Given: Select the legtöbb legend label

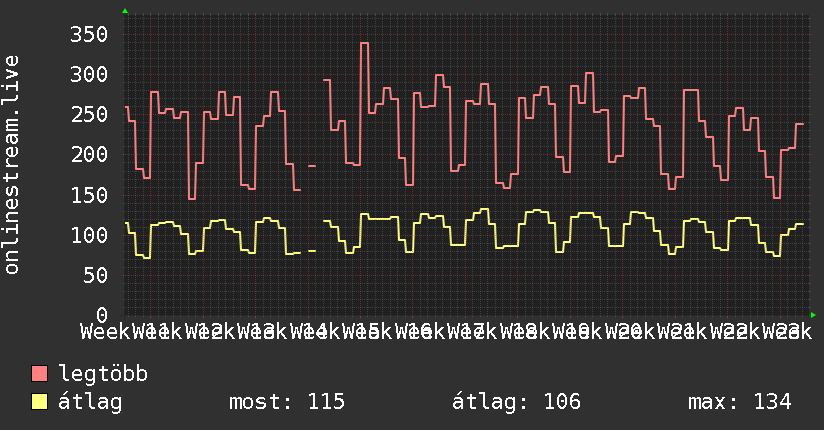Looking at the screenshot, I should [x=103, y=374].
